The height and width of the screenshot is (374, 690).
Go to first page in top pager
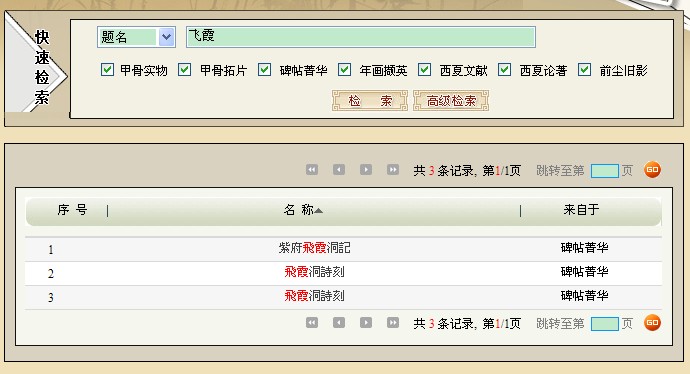point(312,170)
